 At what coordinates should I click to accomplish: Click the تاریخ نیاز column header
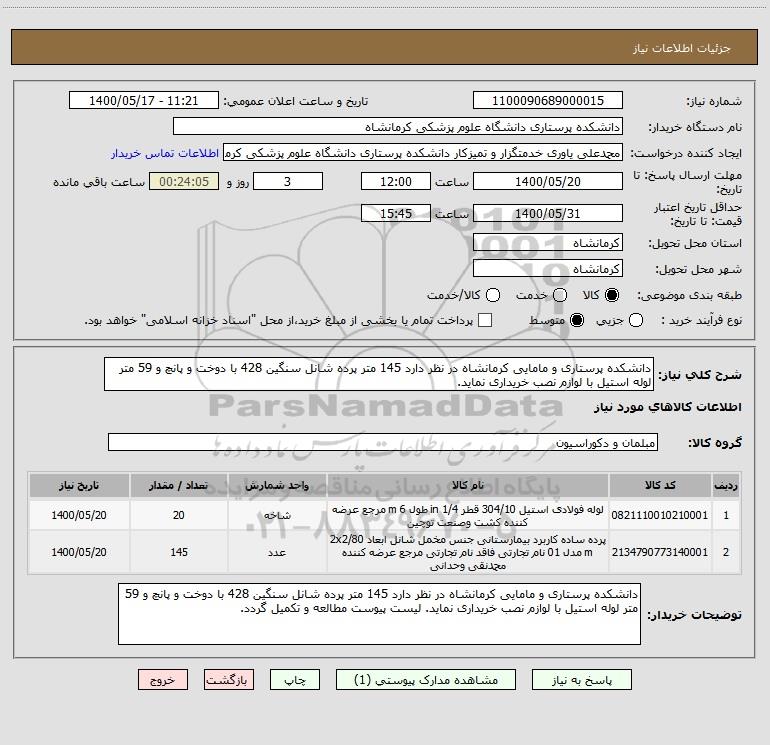79,486
